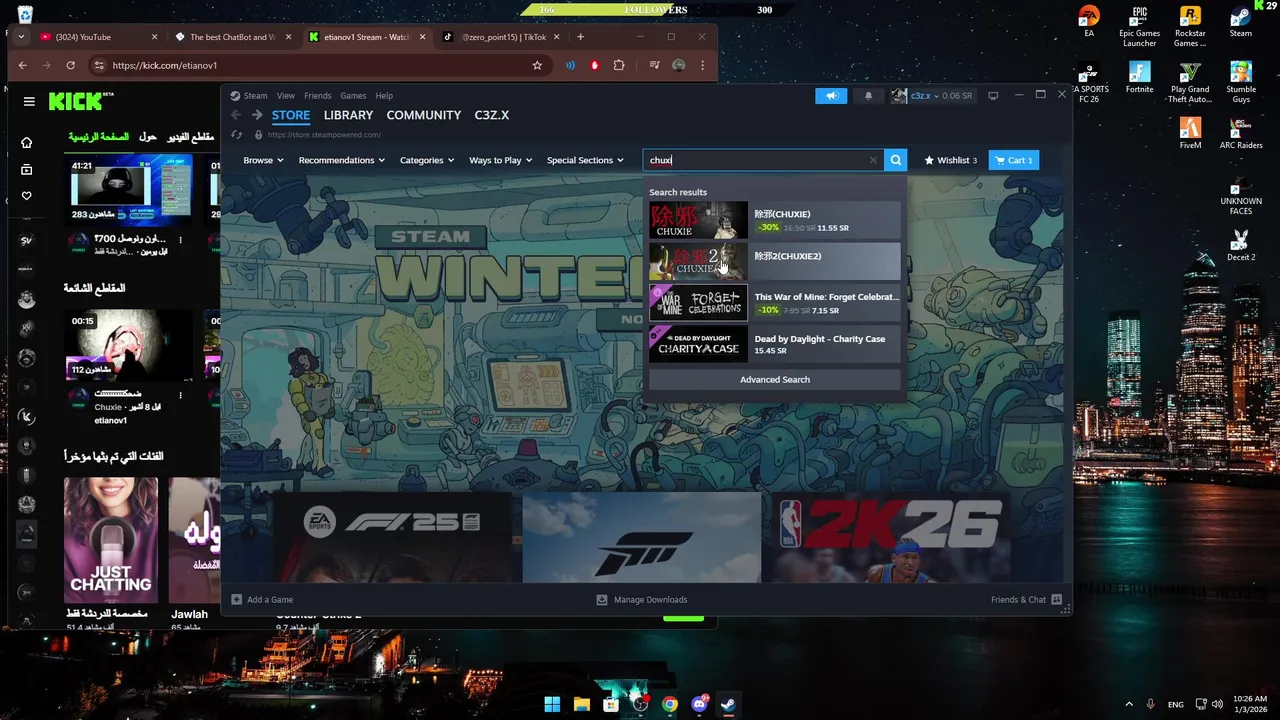This screenshot has width=1280, height=720.
Task: Clear the Steam search field with X
Action: (873, 160)
